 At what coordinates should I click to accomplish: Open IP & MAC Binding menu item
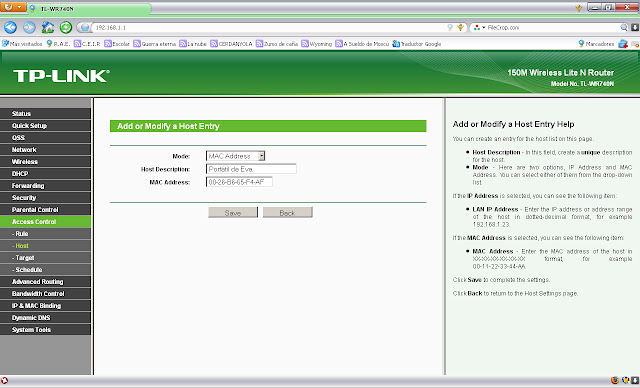(45, 306)
